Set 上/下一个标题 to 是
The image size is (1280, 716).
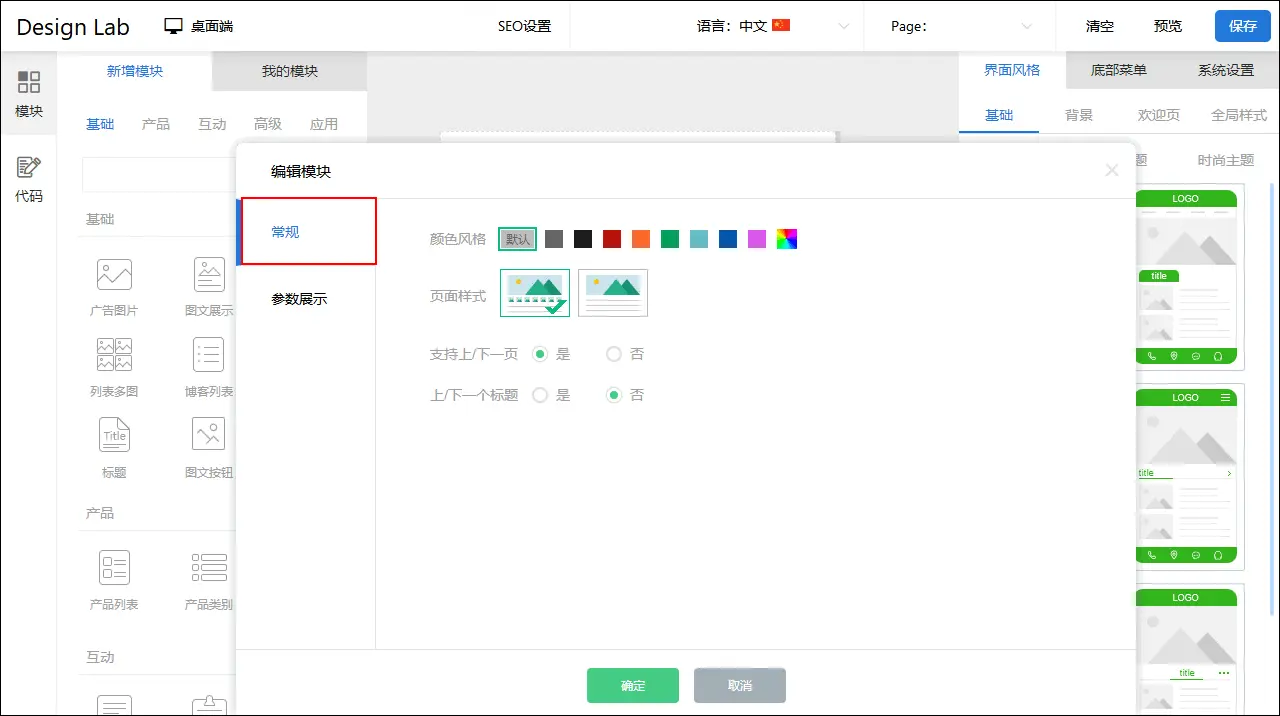tap(540, 395)
